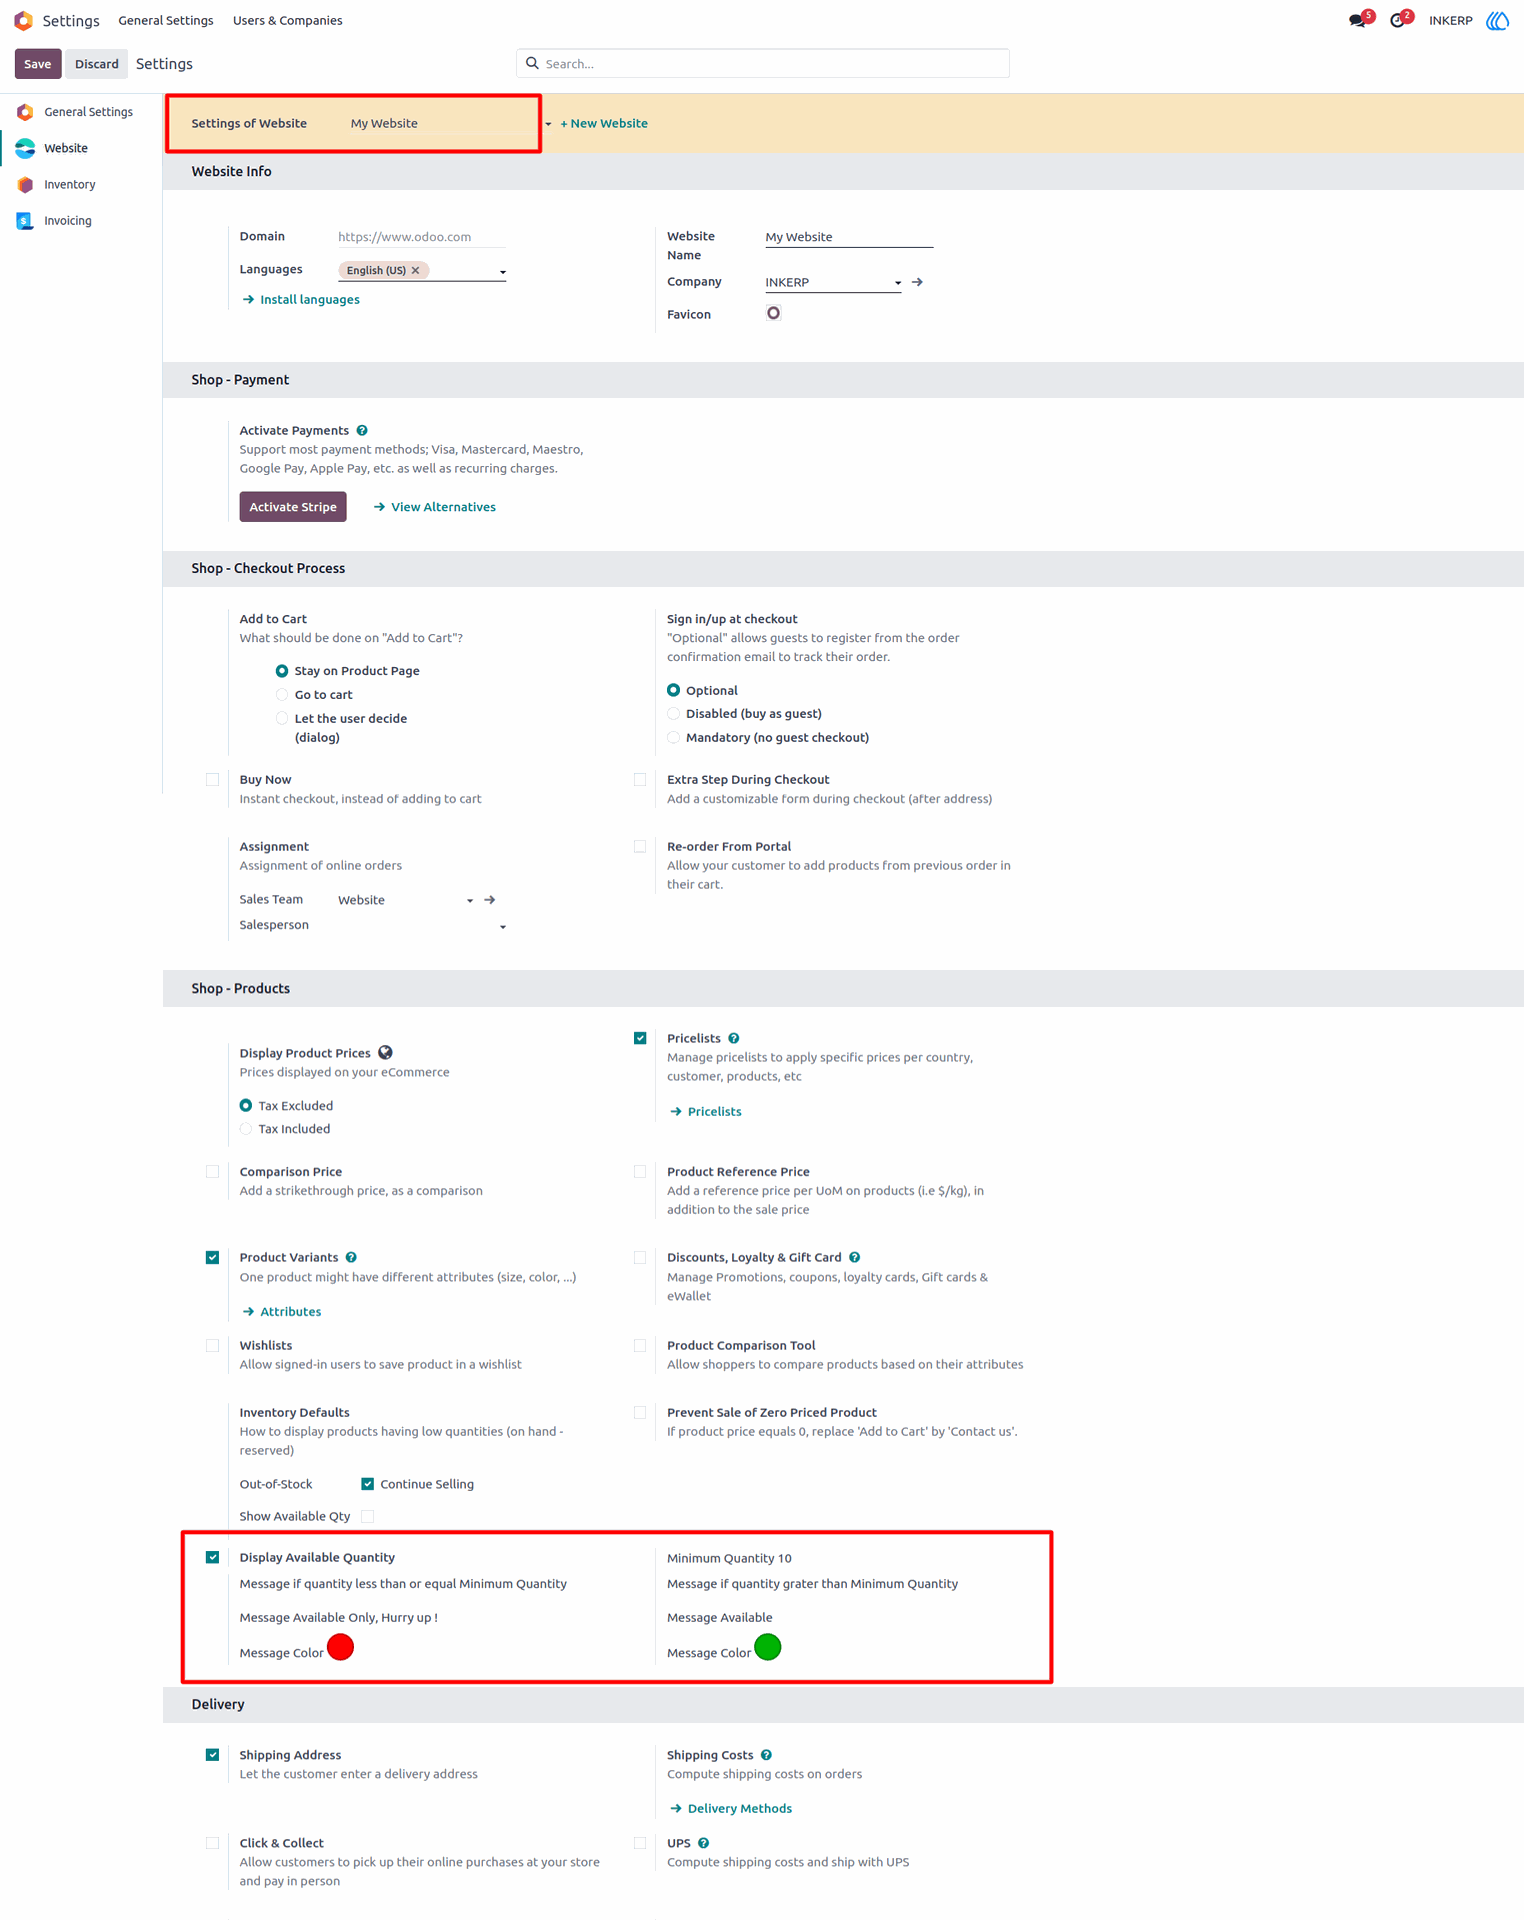Viewport: 1524px width, 1920px height.
Task: Select Mandatory (no guest checkout) option
Action: tap(673, 737)
